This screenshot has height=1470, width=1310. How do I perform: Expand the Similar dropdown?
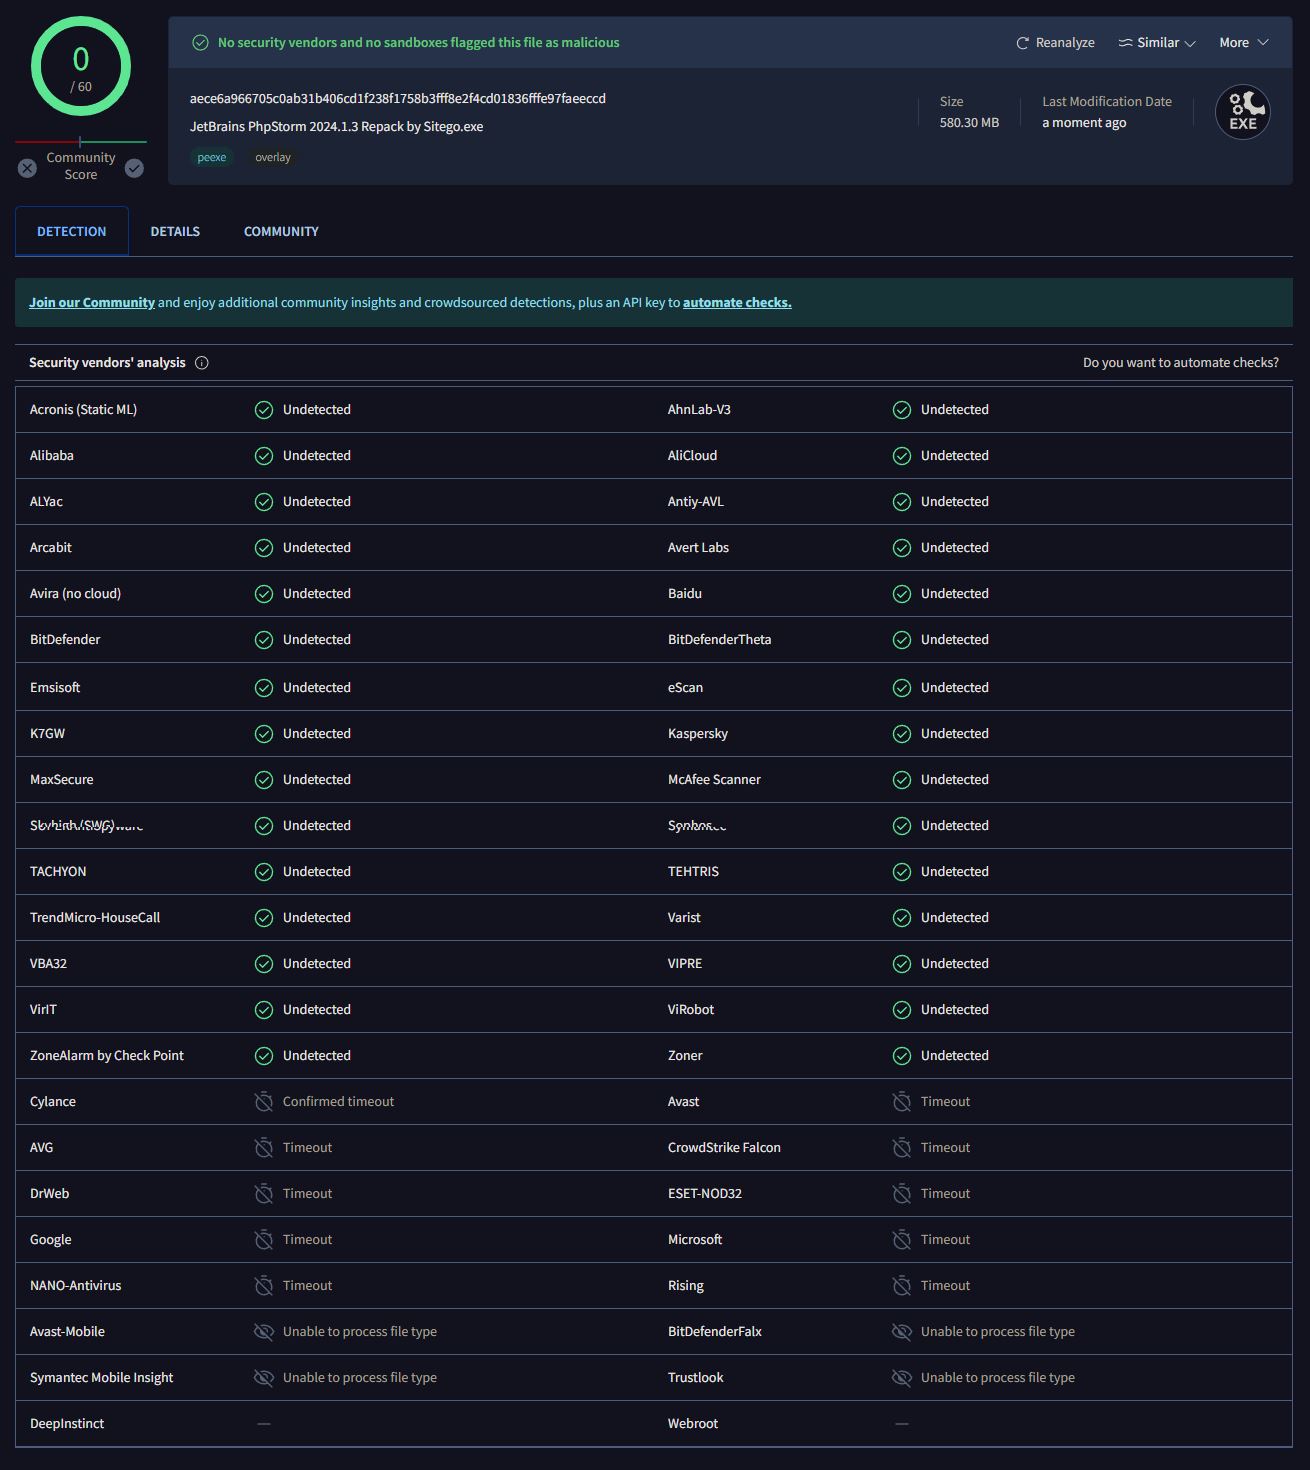(x=1157, y=43)
